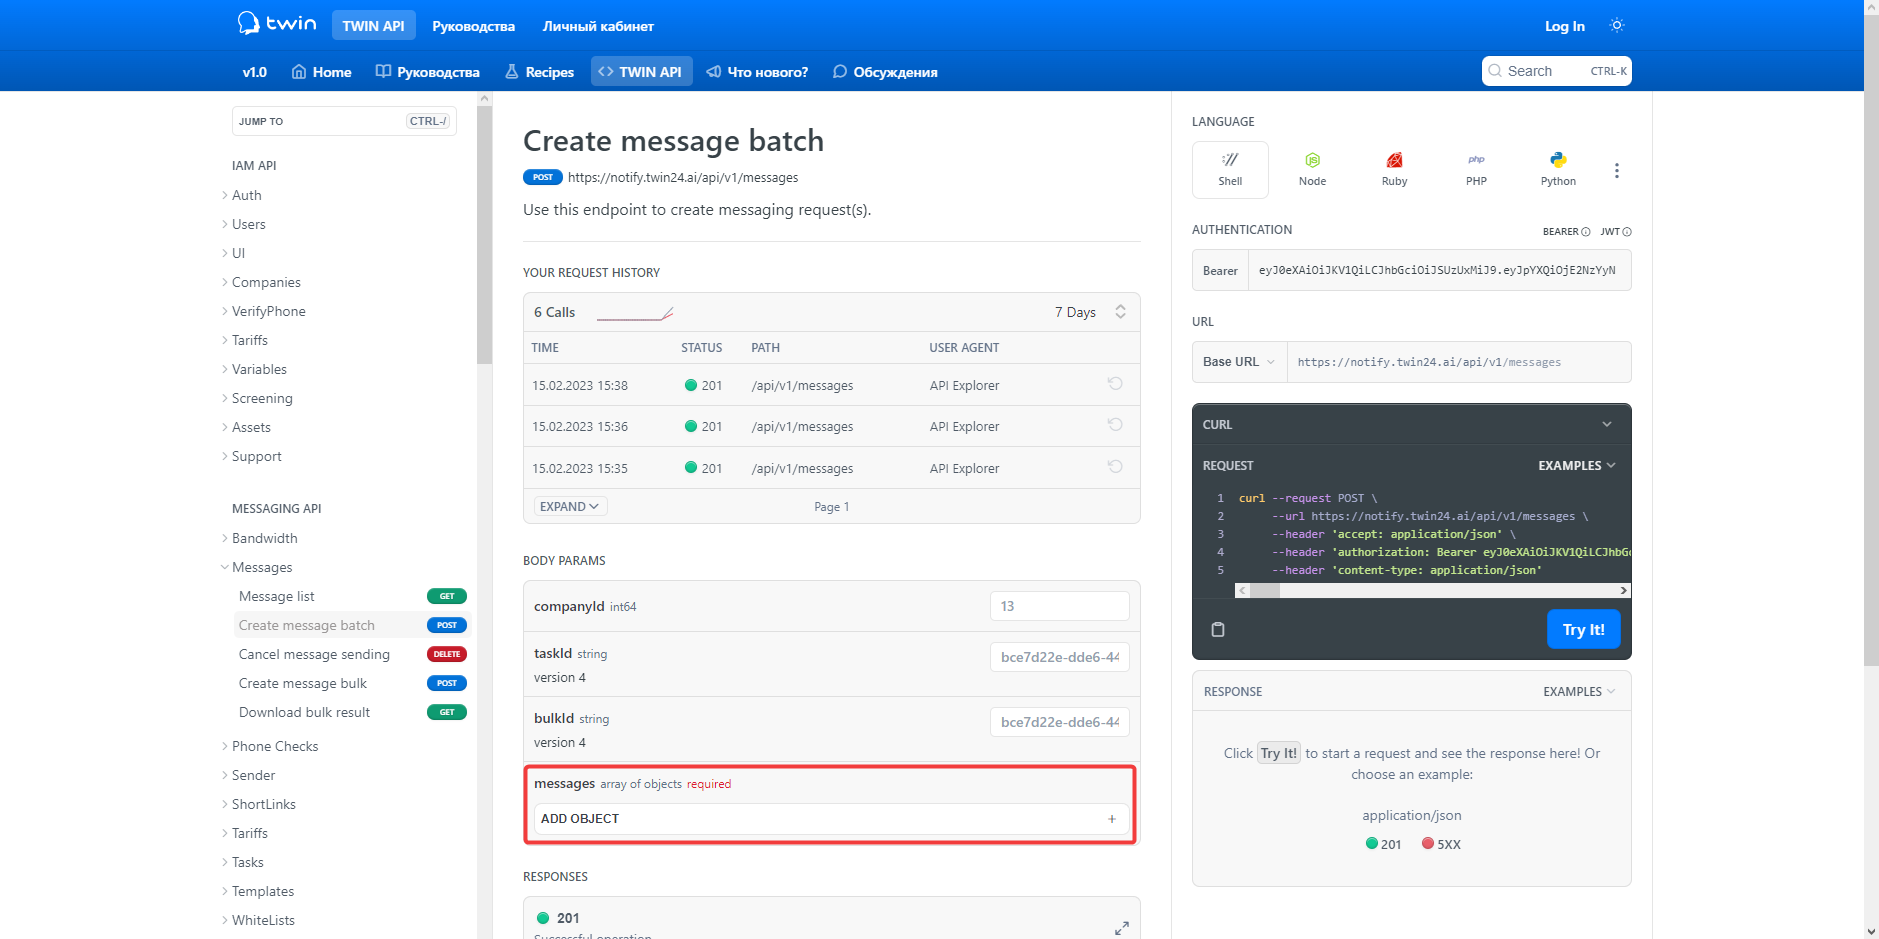Expand the VerifyPhone sidebar section
Image resolution: width=1879 pixels, height=939 pixels.
coord(264,311)
